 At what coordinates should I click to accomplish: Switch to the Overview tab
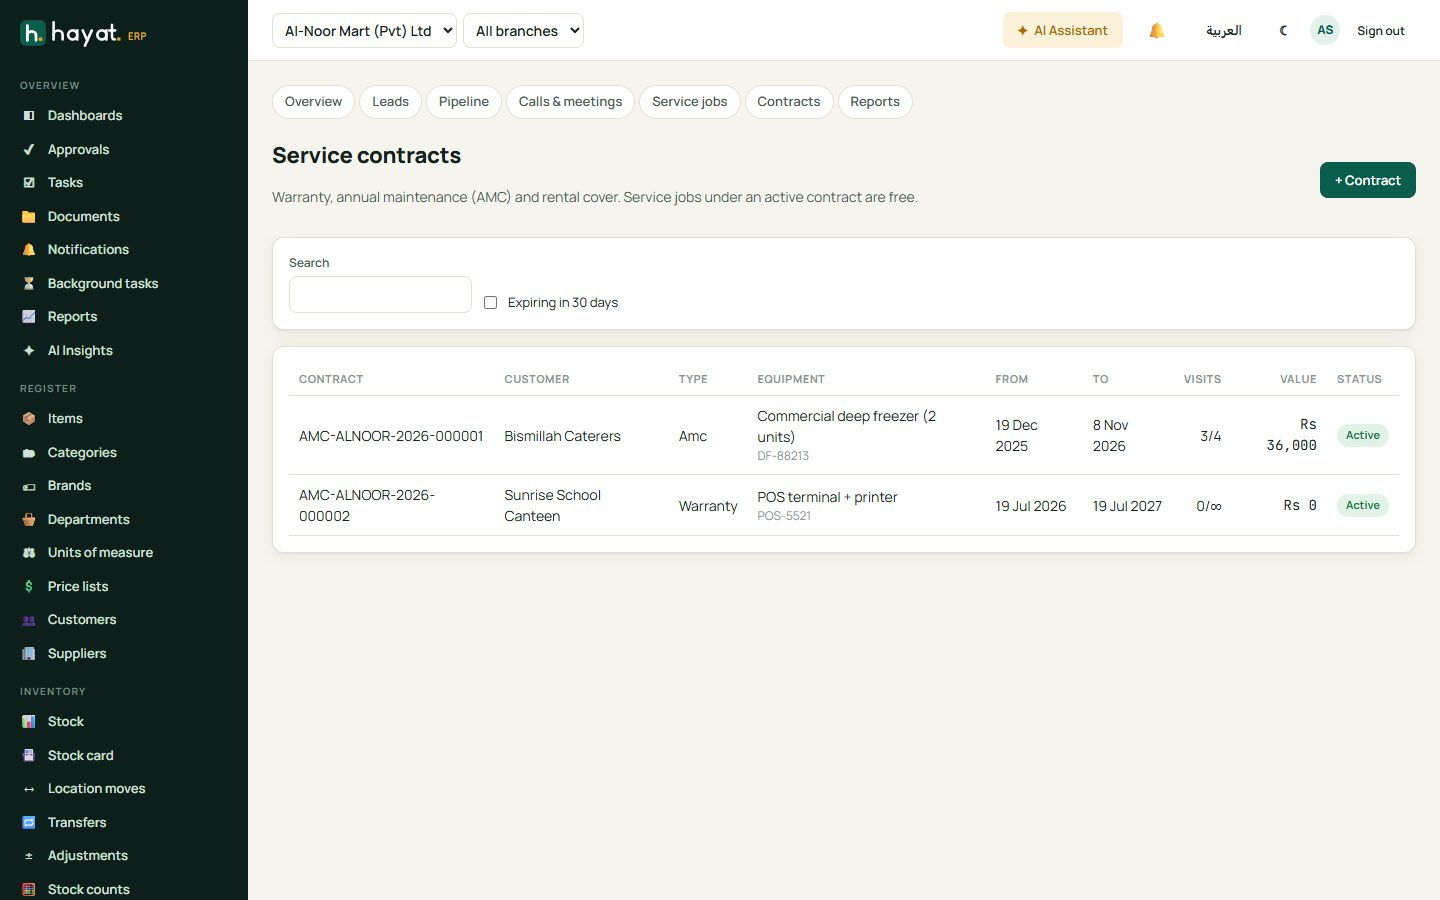[313, 102]
